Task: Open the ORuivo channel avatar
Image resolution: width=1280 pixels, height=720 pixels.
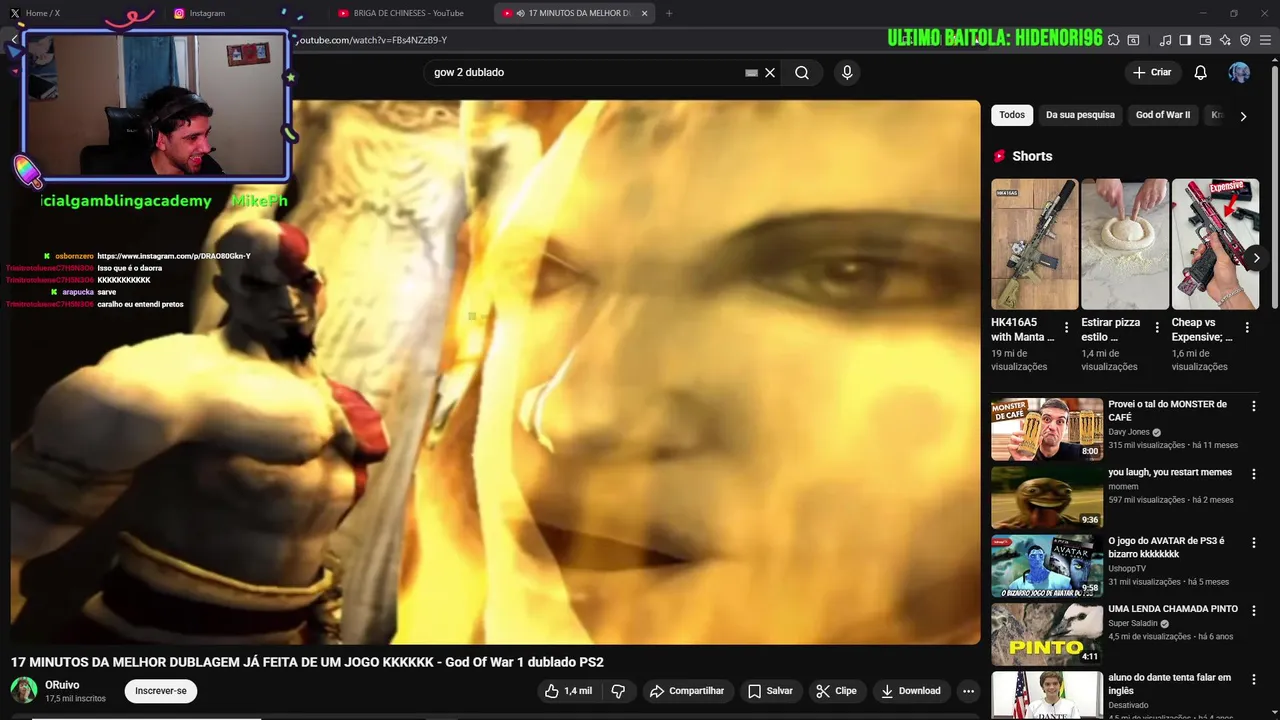Action: click(24, 691)
